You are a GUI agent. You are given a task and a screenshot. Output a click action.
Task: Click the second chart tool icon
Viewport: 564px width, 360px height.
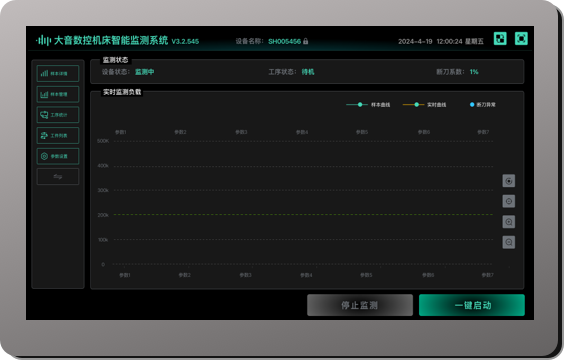(x=509, y=201)
